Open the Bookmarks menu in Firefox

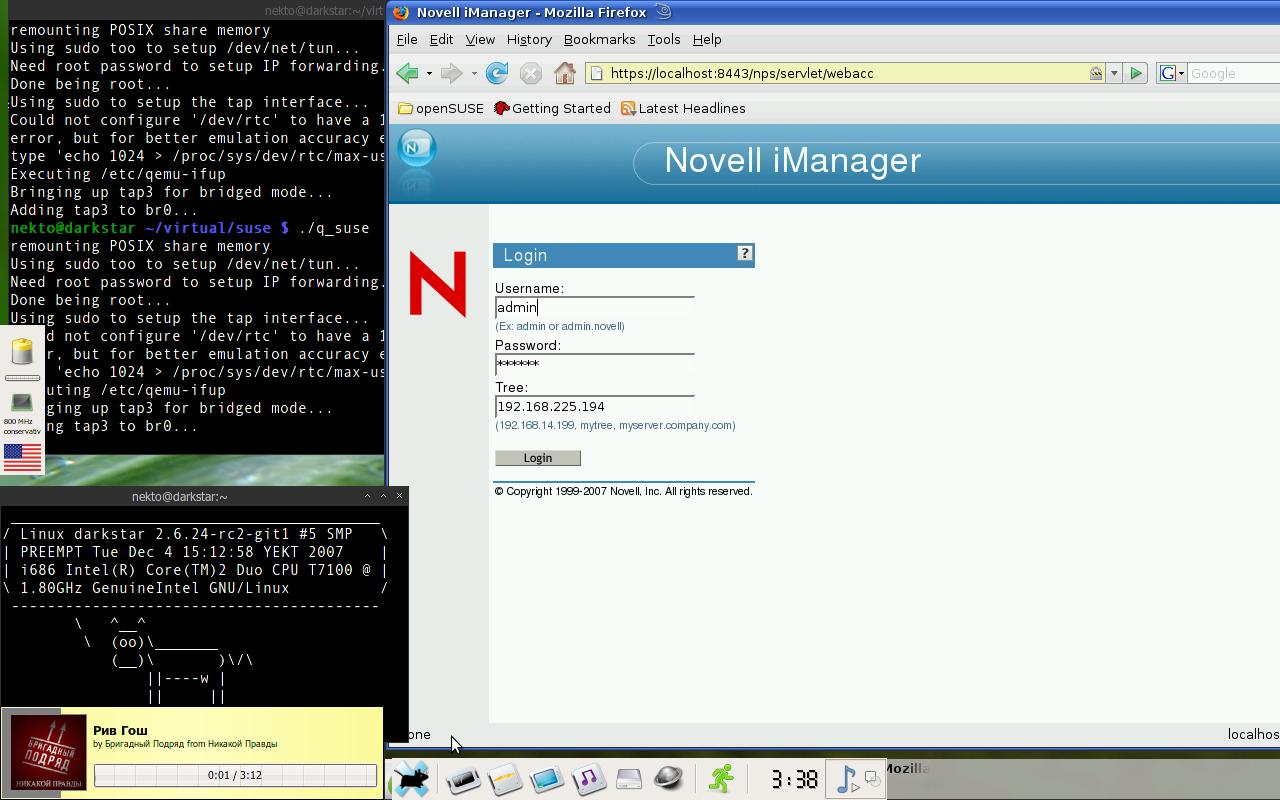(599, 39)
